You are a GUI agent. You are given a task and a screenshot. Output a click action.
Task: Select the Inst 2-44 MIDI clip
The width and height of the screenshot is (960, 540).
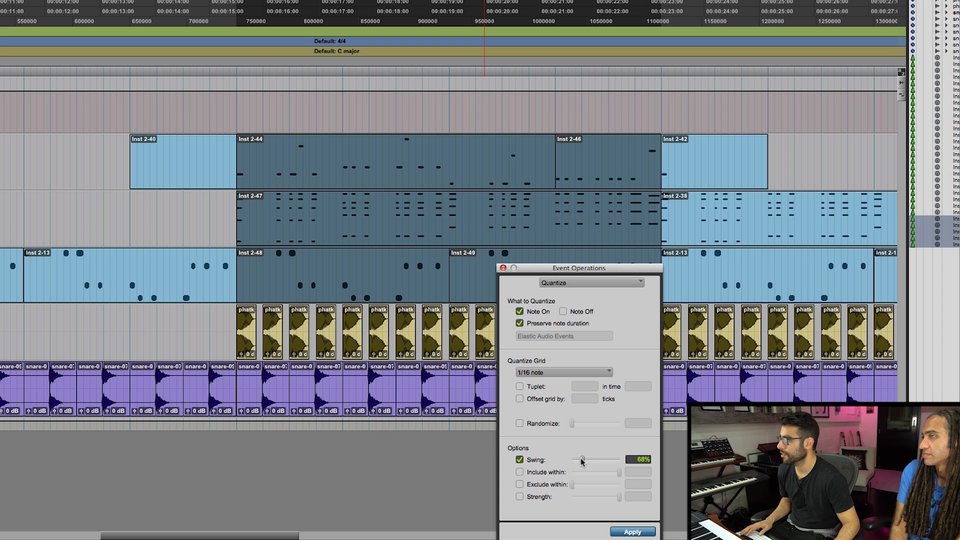396,162
